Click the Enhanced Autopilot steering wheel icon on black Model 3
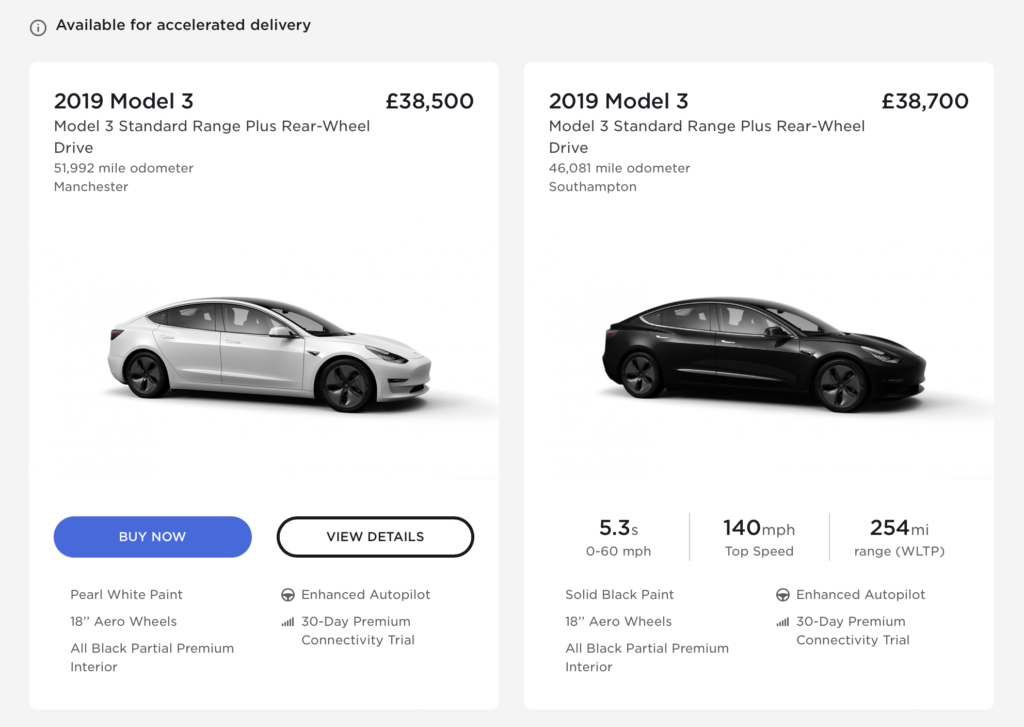This screenshot has width=1024, height=727. tap(780, 594)
